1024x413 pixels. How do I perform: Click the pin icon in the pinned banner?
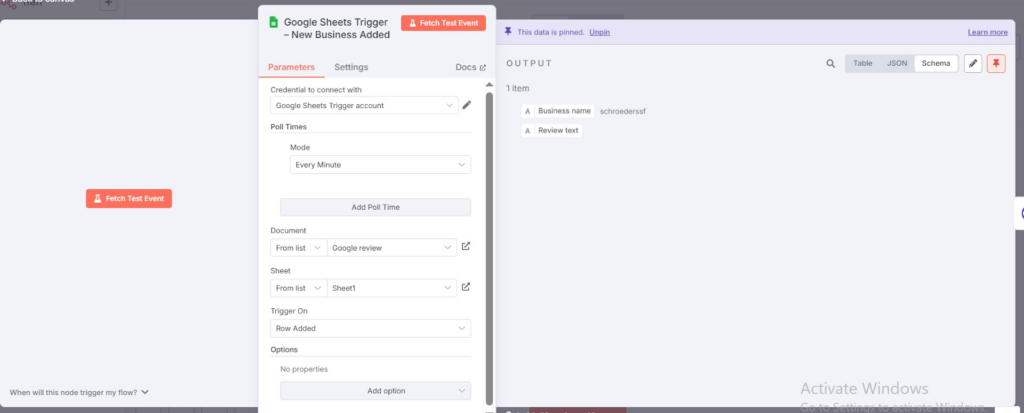click(509, 31)
